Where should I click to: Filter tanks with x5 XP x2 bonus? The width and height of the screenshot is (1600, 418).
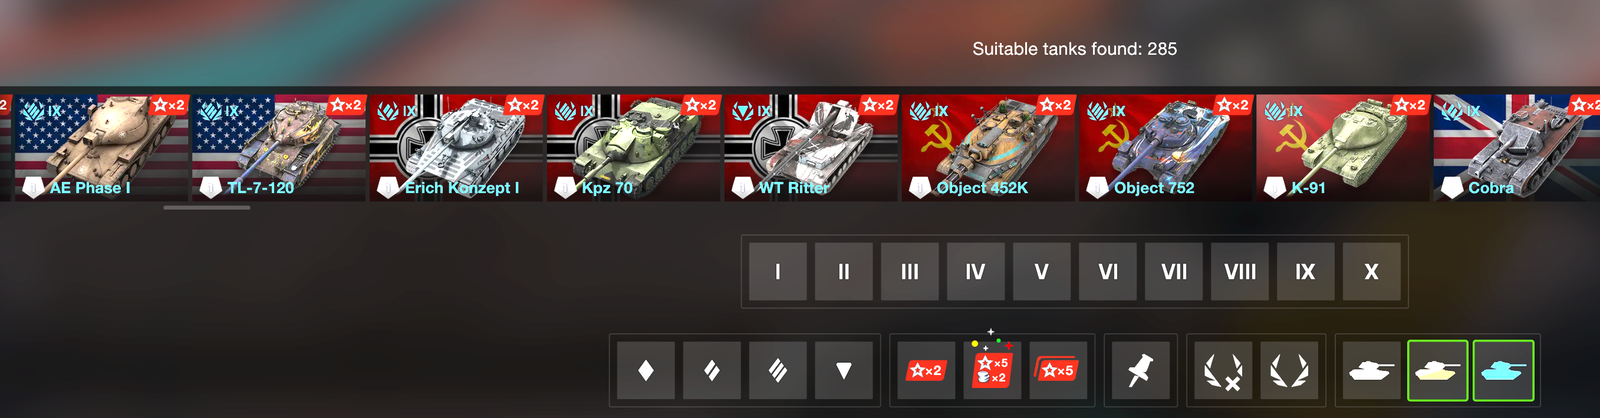click(992, 371)
